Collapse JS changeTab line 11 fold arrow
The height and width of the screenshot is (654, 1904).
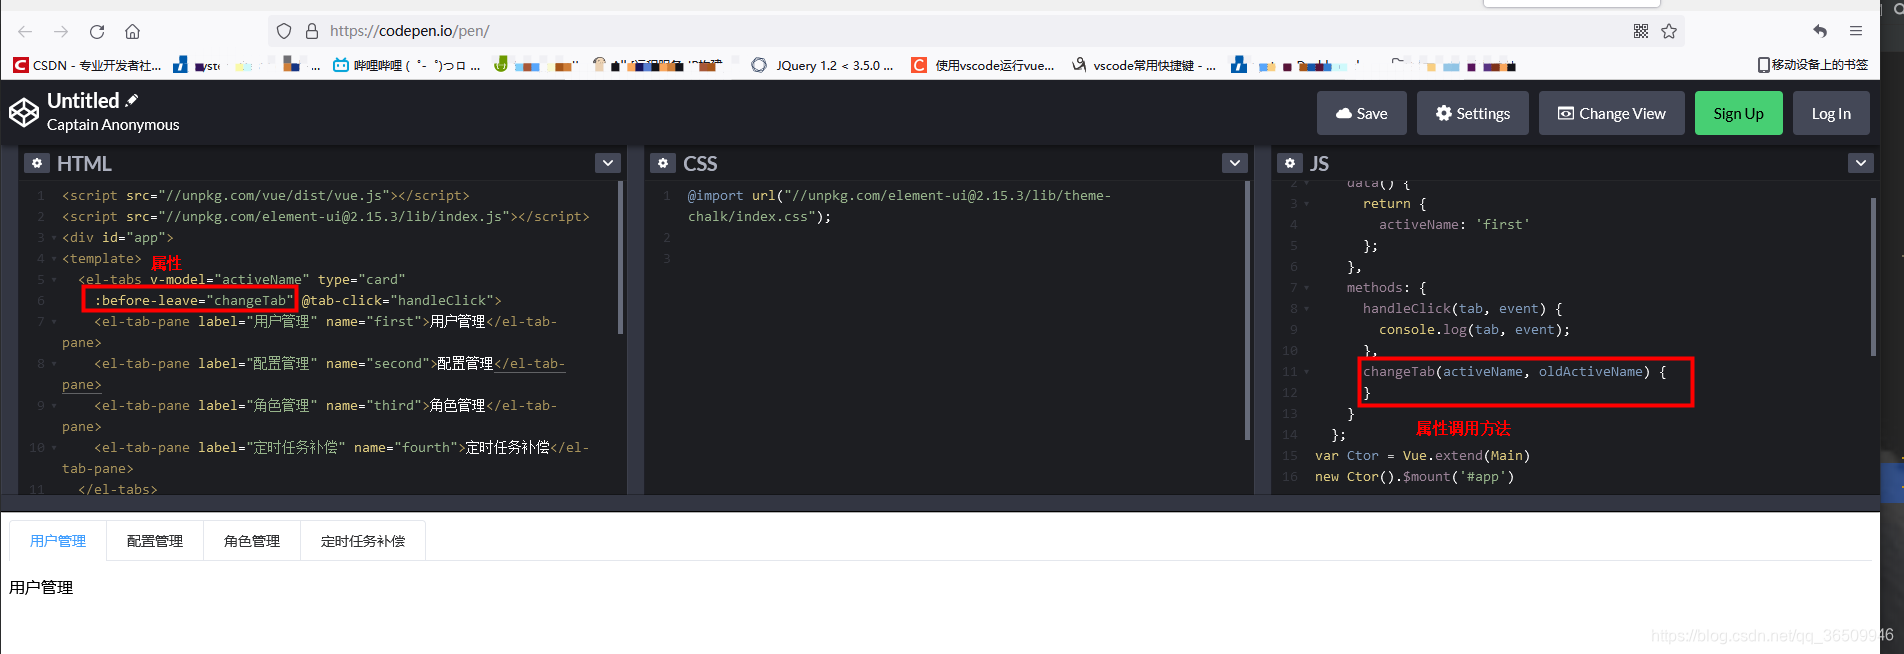click(1306, 372)
